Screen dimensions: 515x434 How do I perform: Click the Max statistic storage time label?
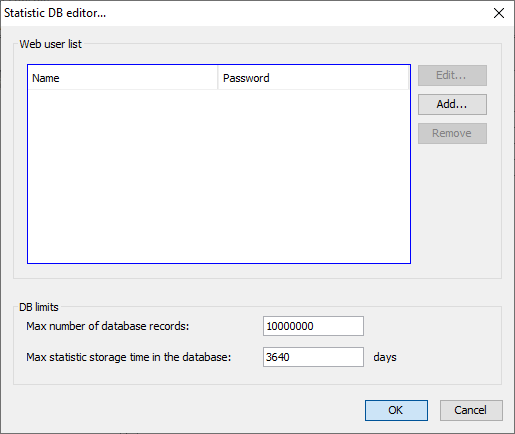[x=129, y=357]
